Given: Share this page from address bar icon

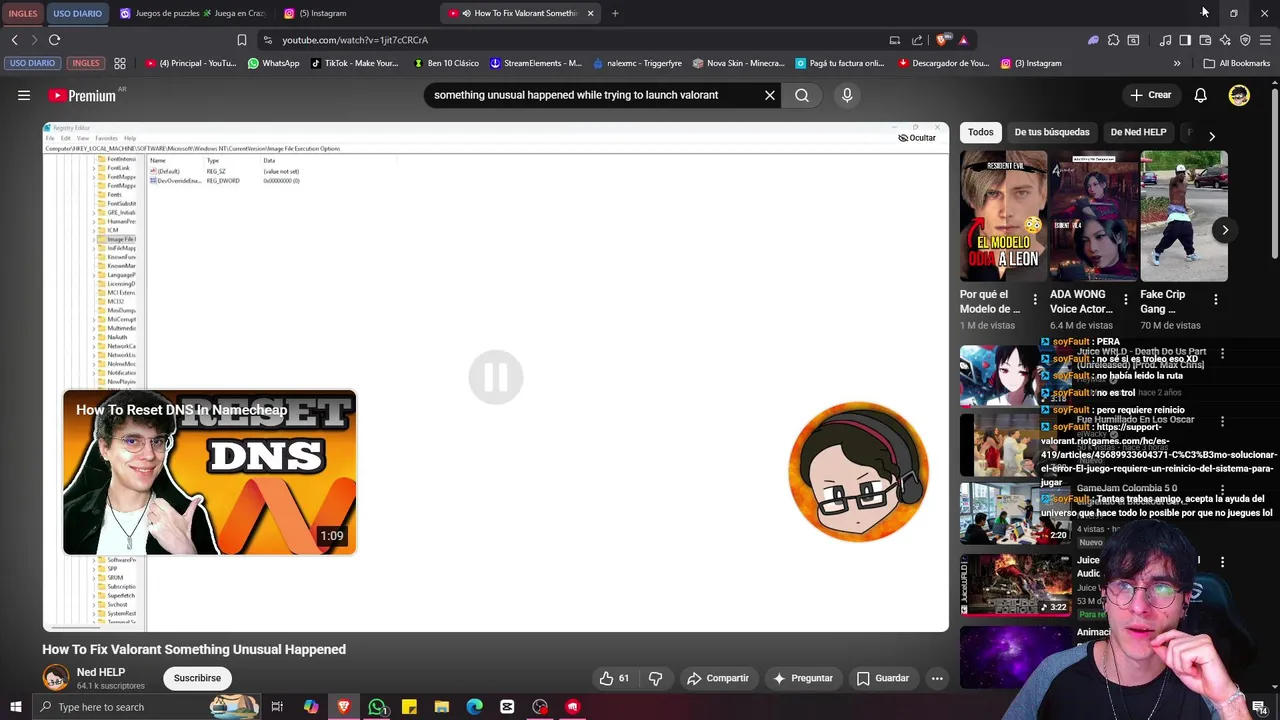Looking at the screenshot, I should (917, 40).
